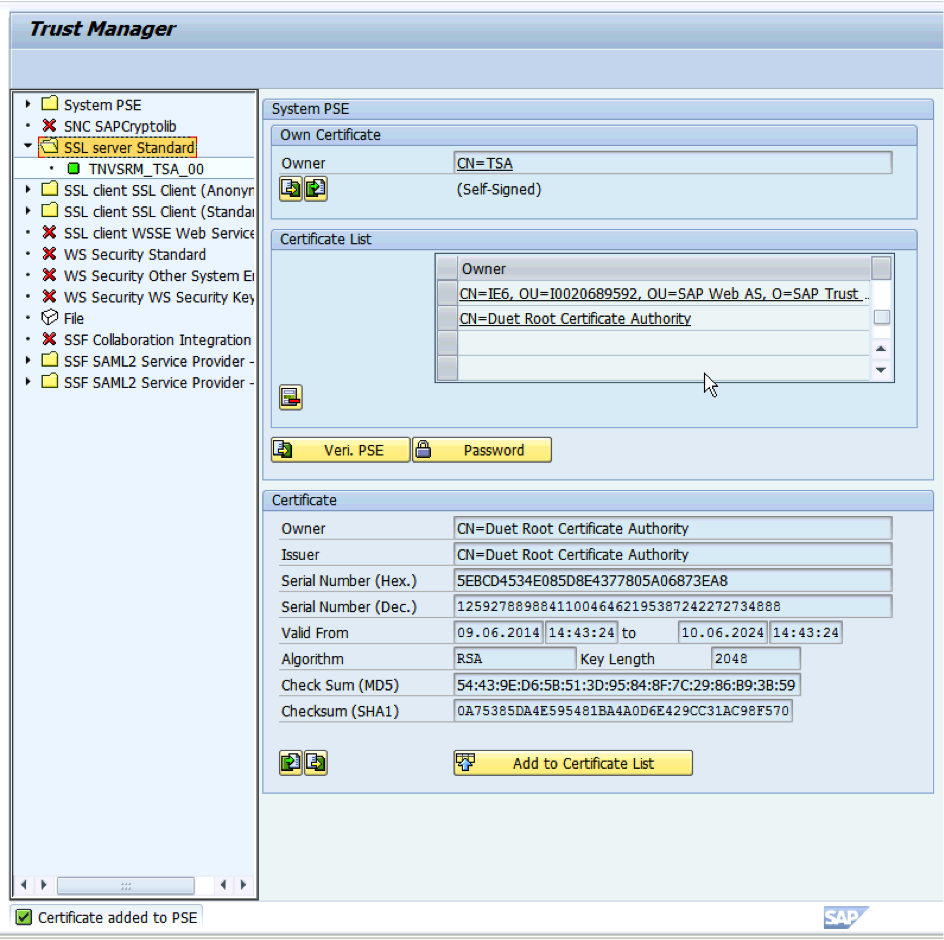Viewport: 944px width, 940px height.
Task: Expand second SSF SAML2 Service Provider node
Action: pyautogui.click(x=28, y=382)
